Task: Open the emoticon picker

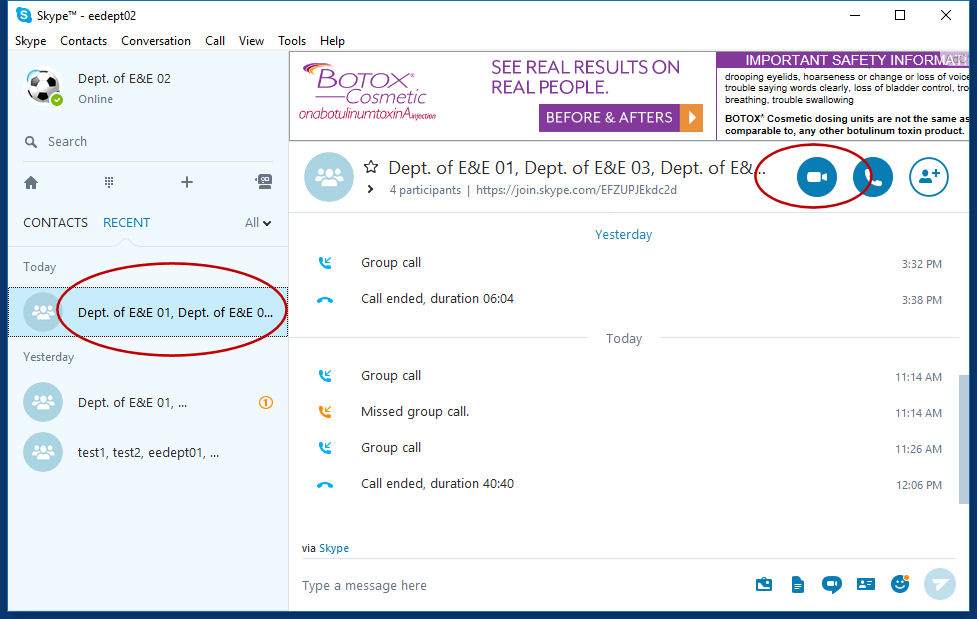Action: coord(900,584)
